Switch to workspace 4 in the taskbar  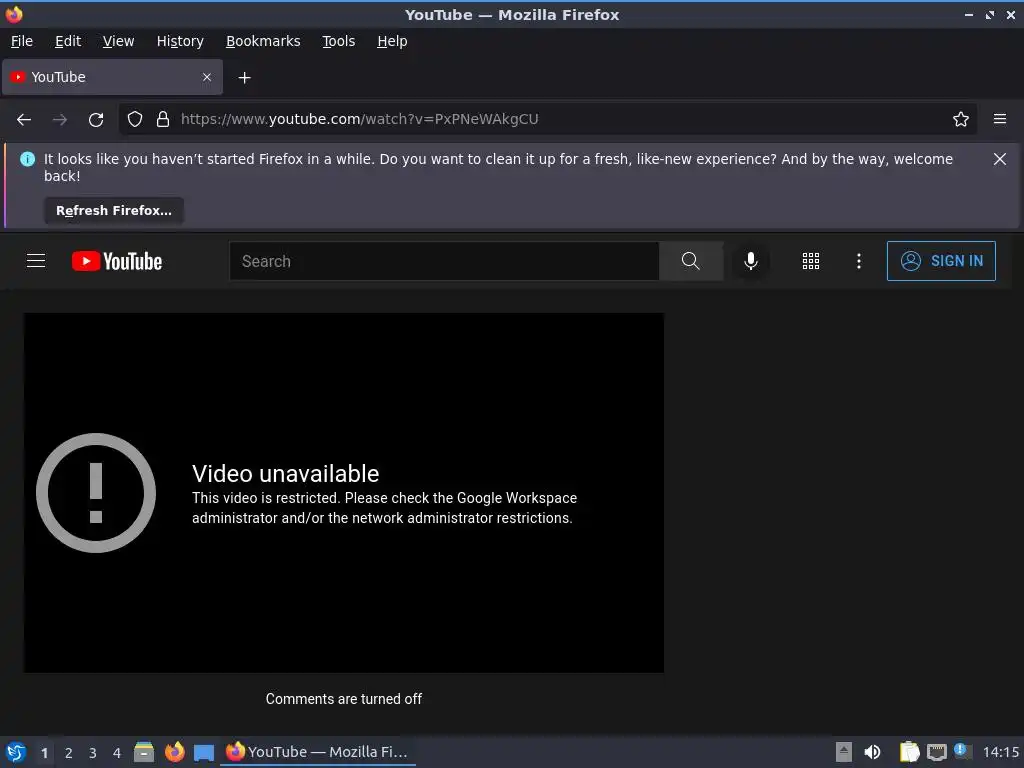pos(117,753)
